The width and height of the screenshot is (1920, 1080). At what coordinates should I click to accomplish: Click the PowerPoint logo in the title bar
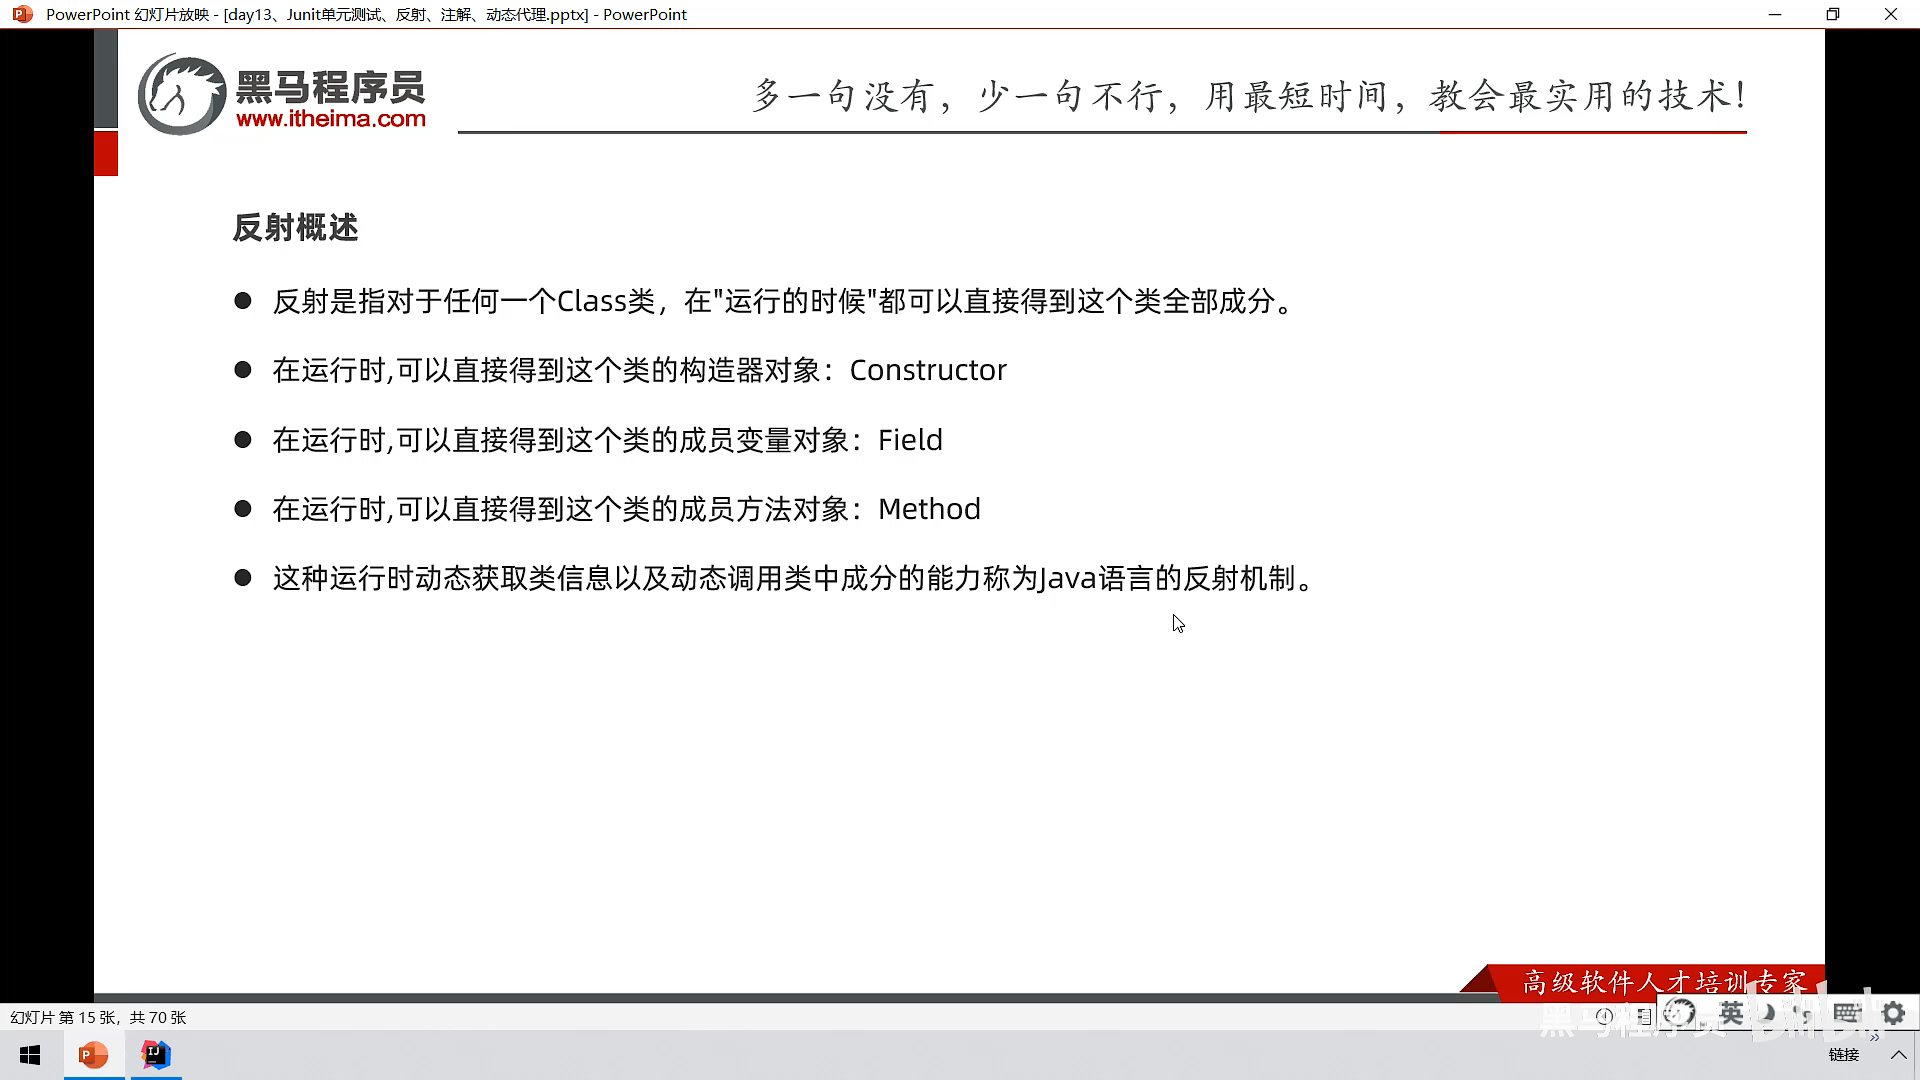22,14
